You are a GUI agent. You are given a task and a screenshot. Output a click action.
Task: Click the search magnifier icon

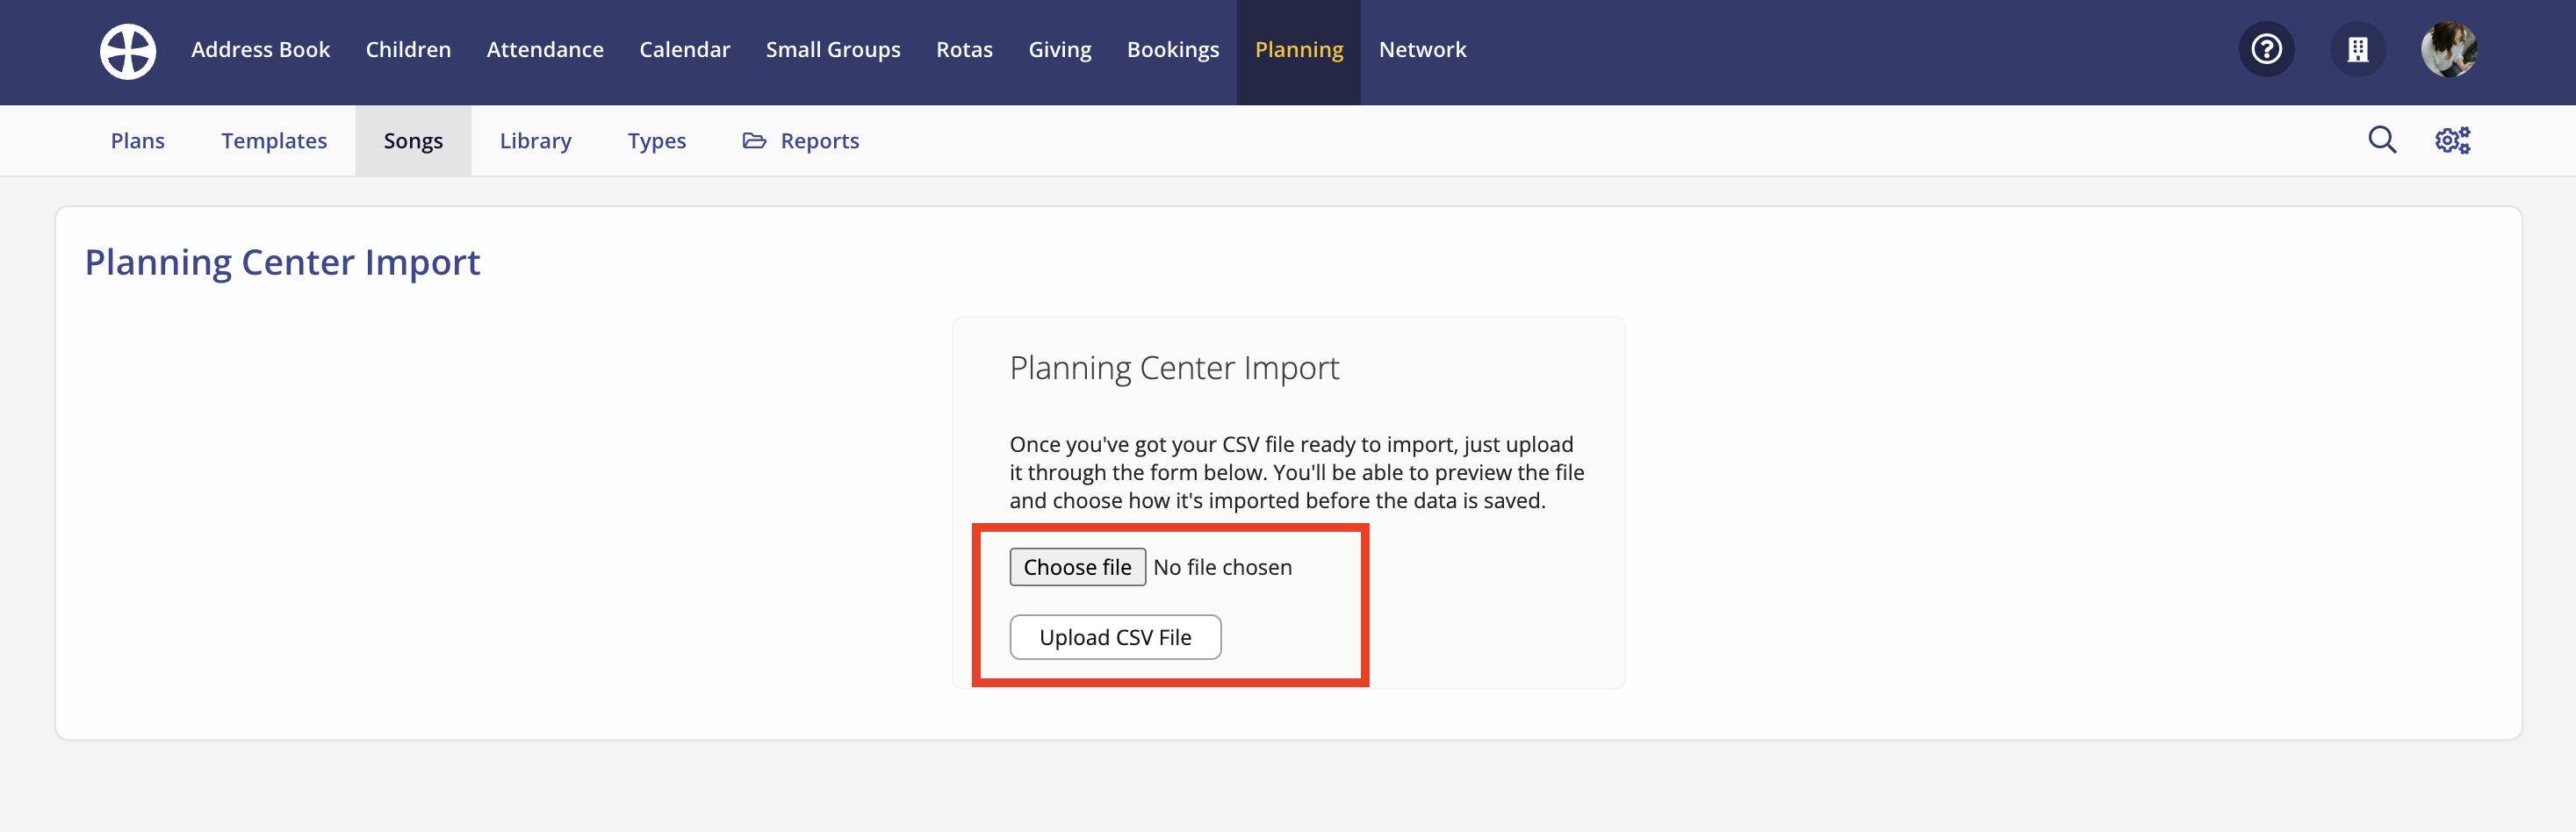[x=2382, y=140]
